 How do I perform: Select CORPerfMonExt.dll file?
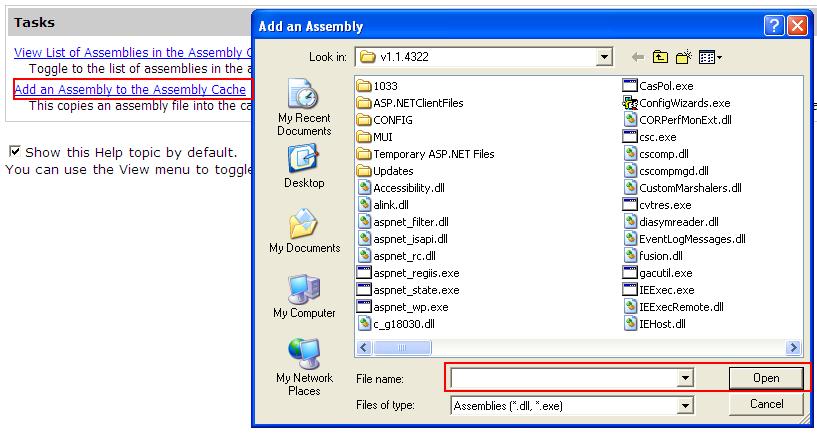(x=678, y=120)
